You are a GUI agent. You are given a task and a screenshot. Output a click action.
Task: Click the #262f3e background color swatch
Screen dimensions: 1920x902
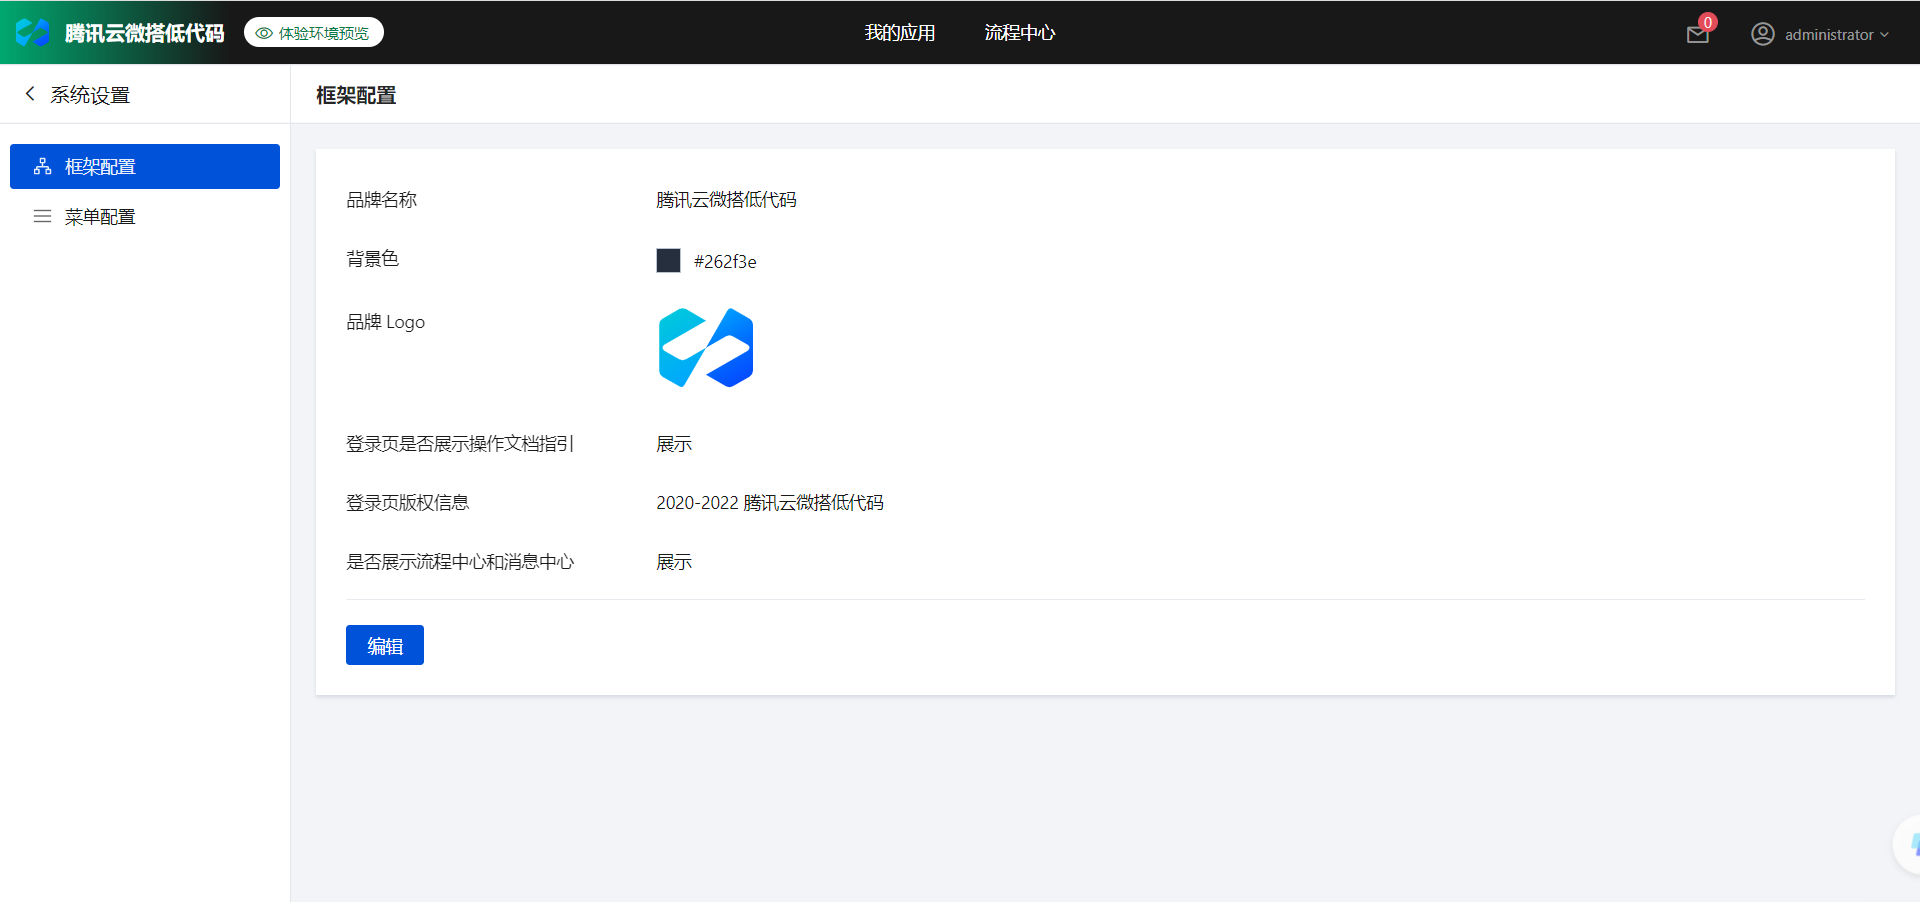coord(668,261)
